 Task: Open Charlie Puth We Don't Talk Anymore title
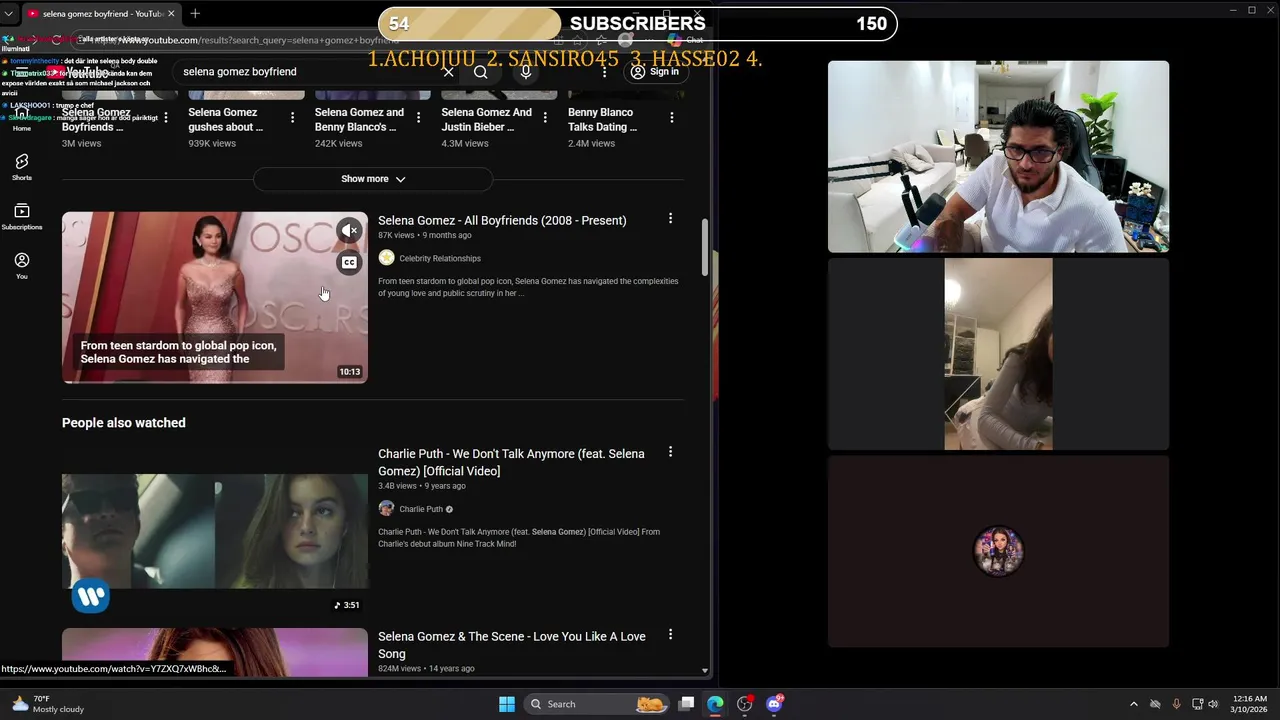click(511, 462)
